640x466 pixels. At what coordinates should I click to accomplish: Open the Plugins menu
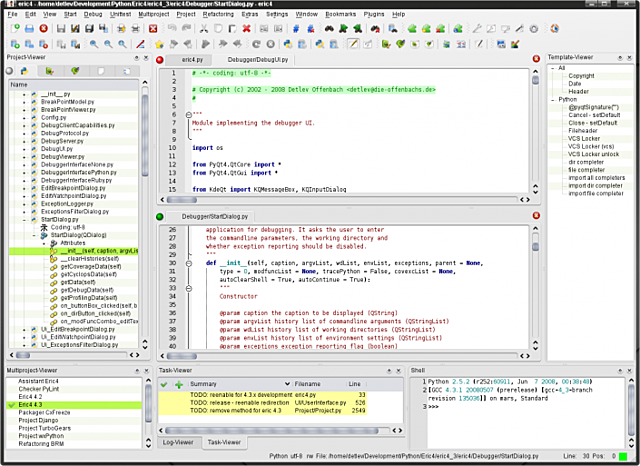click(x=372, y=15)
